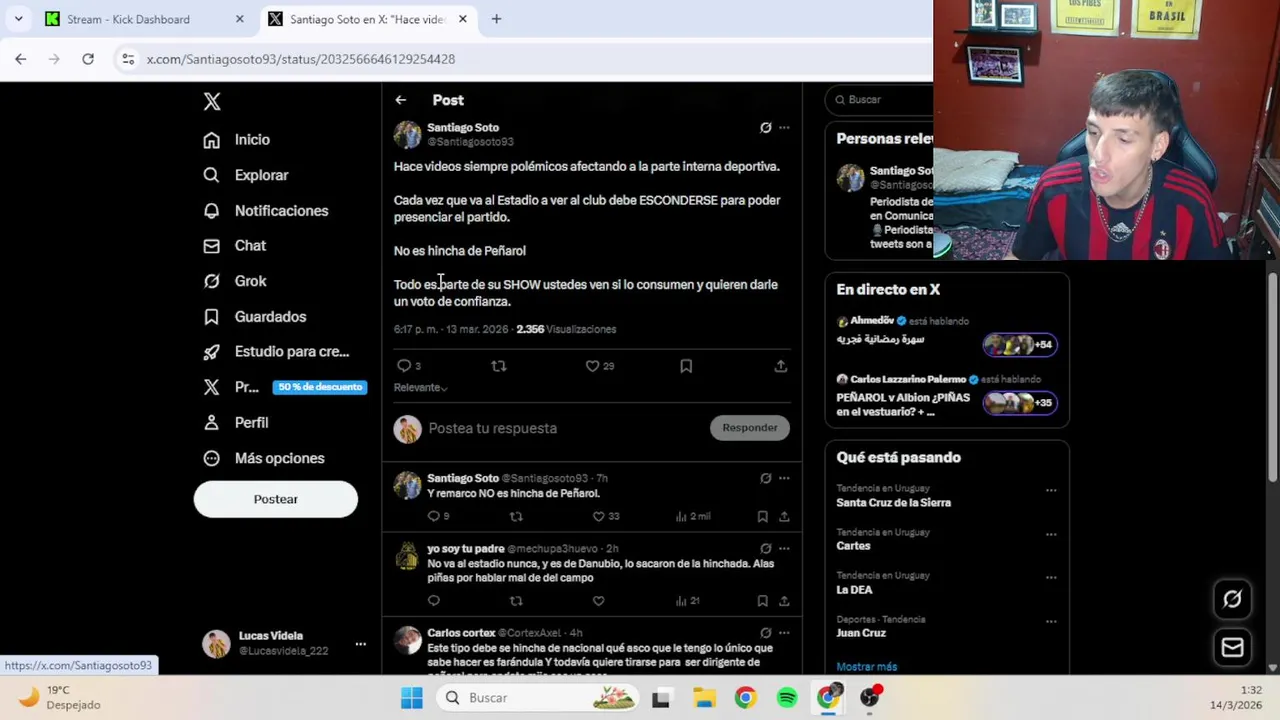Close the Santiago Soto en X tab
Image resolution: width=1280 pixels, height=720 pixels.
coord(462,19)
